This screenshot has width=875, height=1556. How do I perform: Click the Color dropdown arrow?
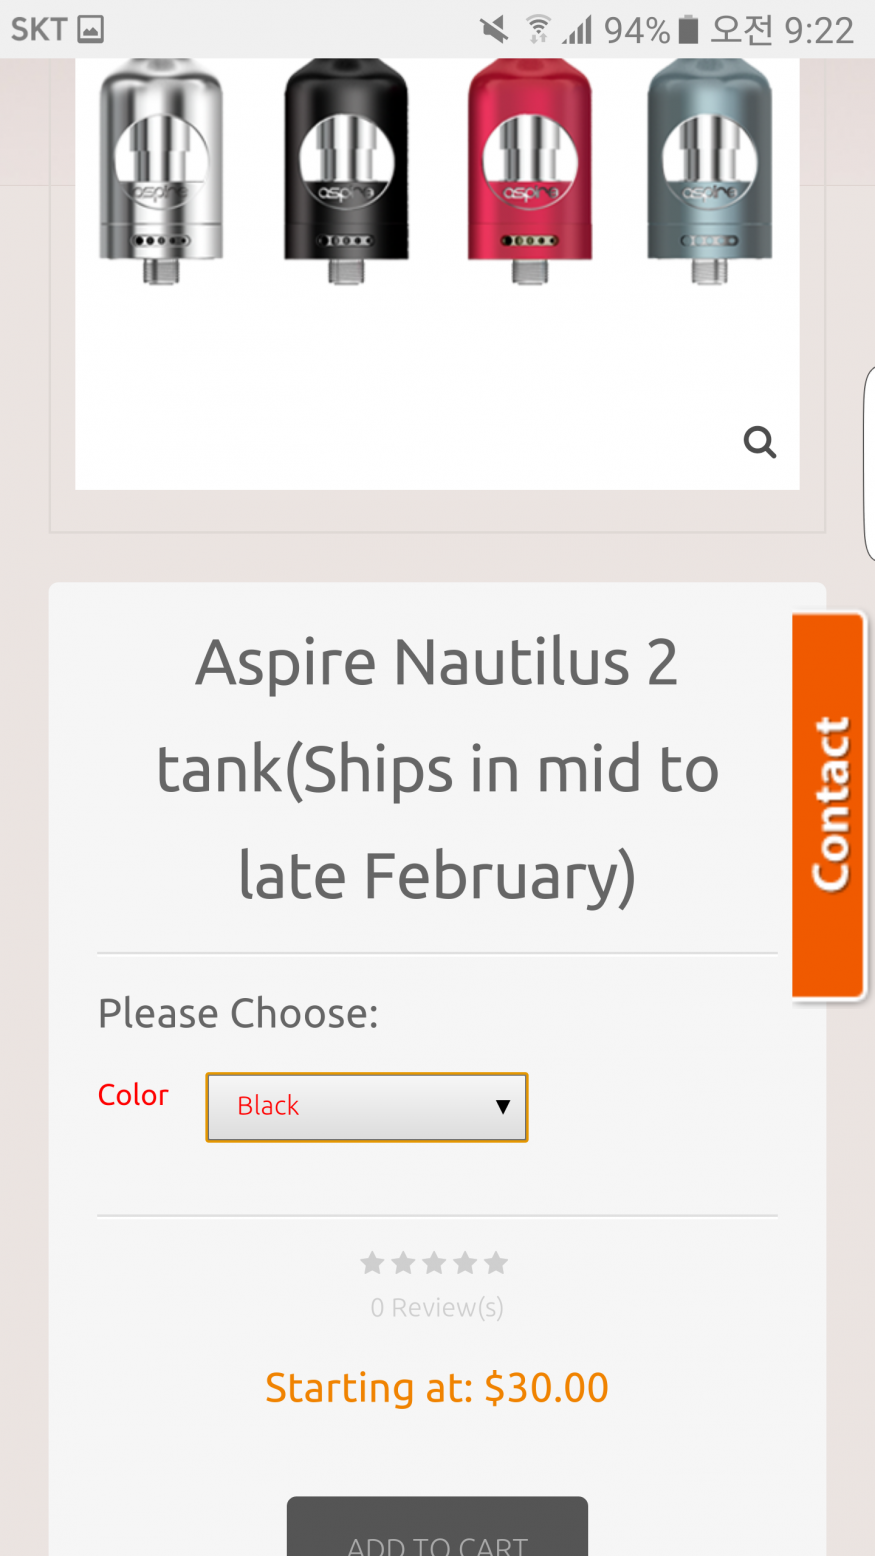(503, 1107)
